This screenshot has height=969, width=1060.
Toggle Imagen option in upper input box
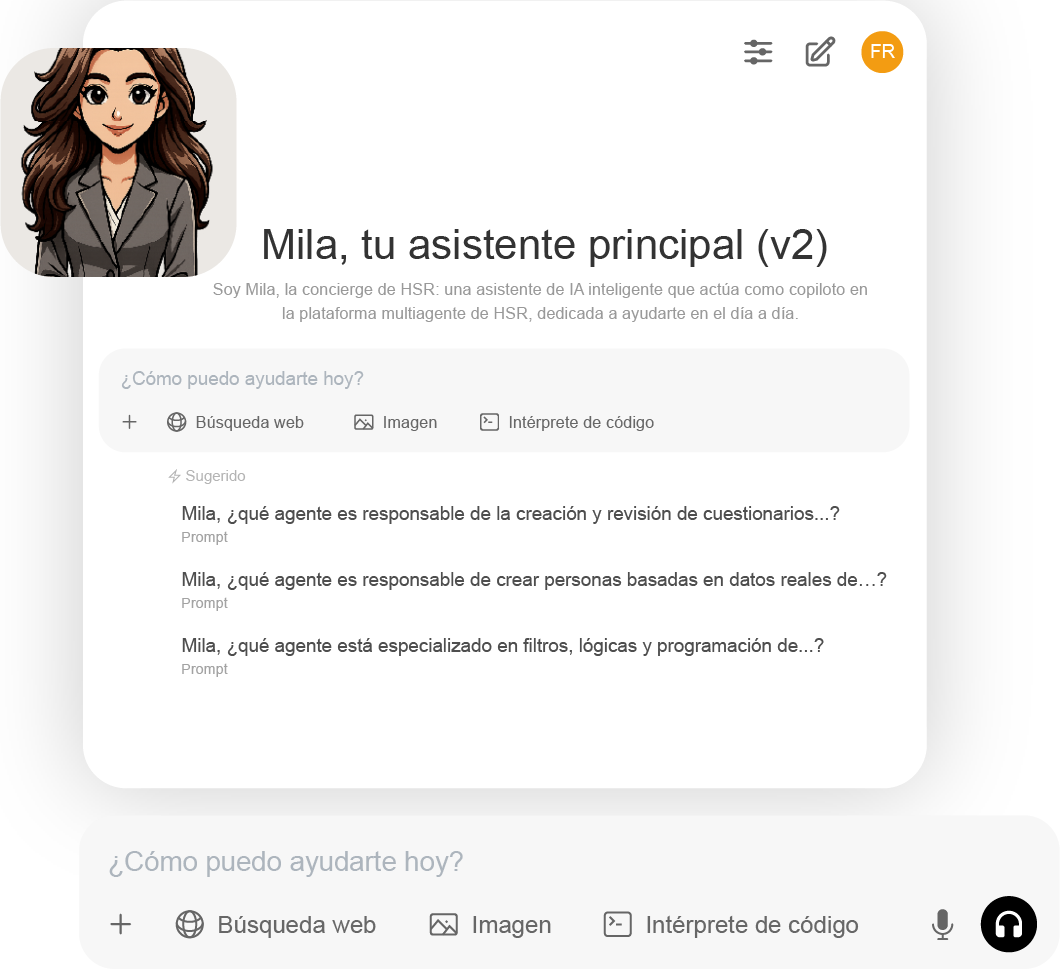pos(395,423)
